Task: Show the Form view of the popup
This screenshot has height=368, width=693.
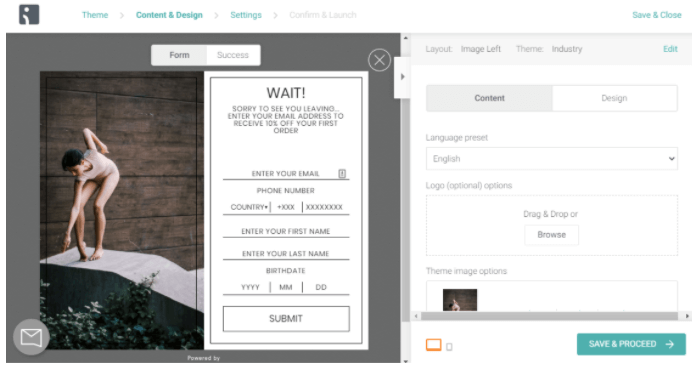Action: (x=179, y=55)
